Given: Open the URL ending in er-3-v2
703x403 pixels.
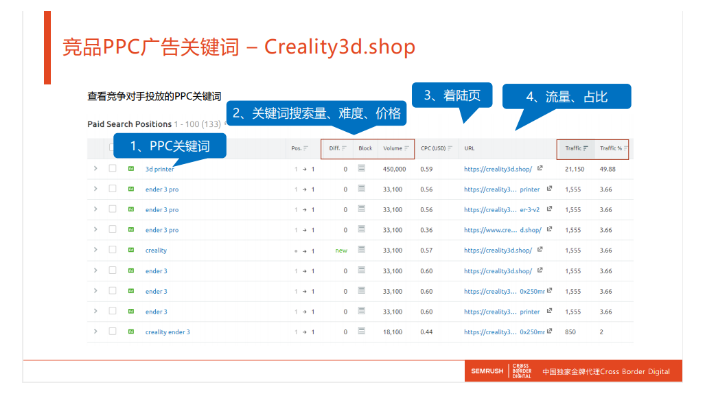Looking at the screenshot, I should 502,210.
